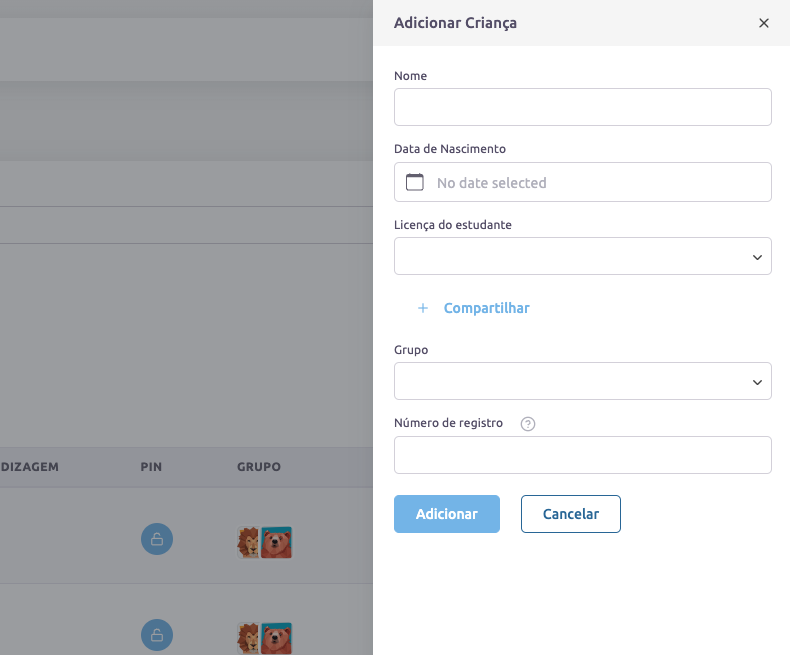The image size is (790, 655).
Task: Close the Adicionar Criança panel
Action: click(764, 23)
